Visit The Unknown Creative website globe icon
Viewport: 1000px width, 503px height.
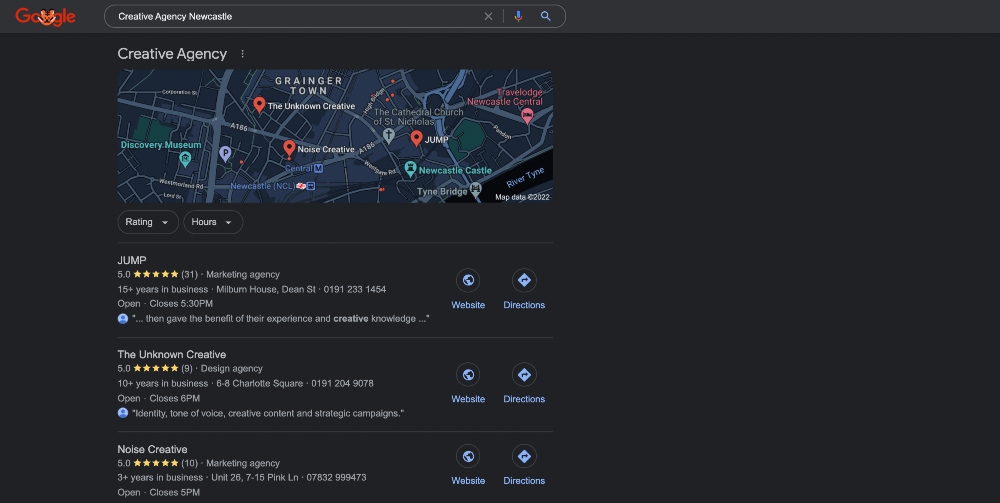[x=468, y=375]
